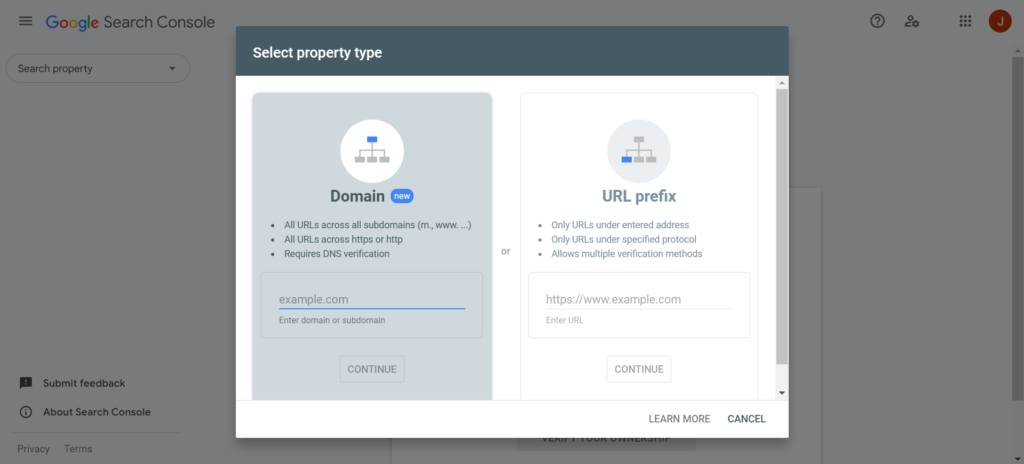Image resolution: width=1024 pixels, height=464 pixels.
Task: Open the Help question mark icon
Action: [x=877, y=21]
